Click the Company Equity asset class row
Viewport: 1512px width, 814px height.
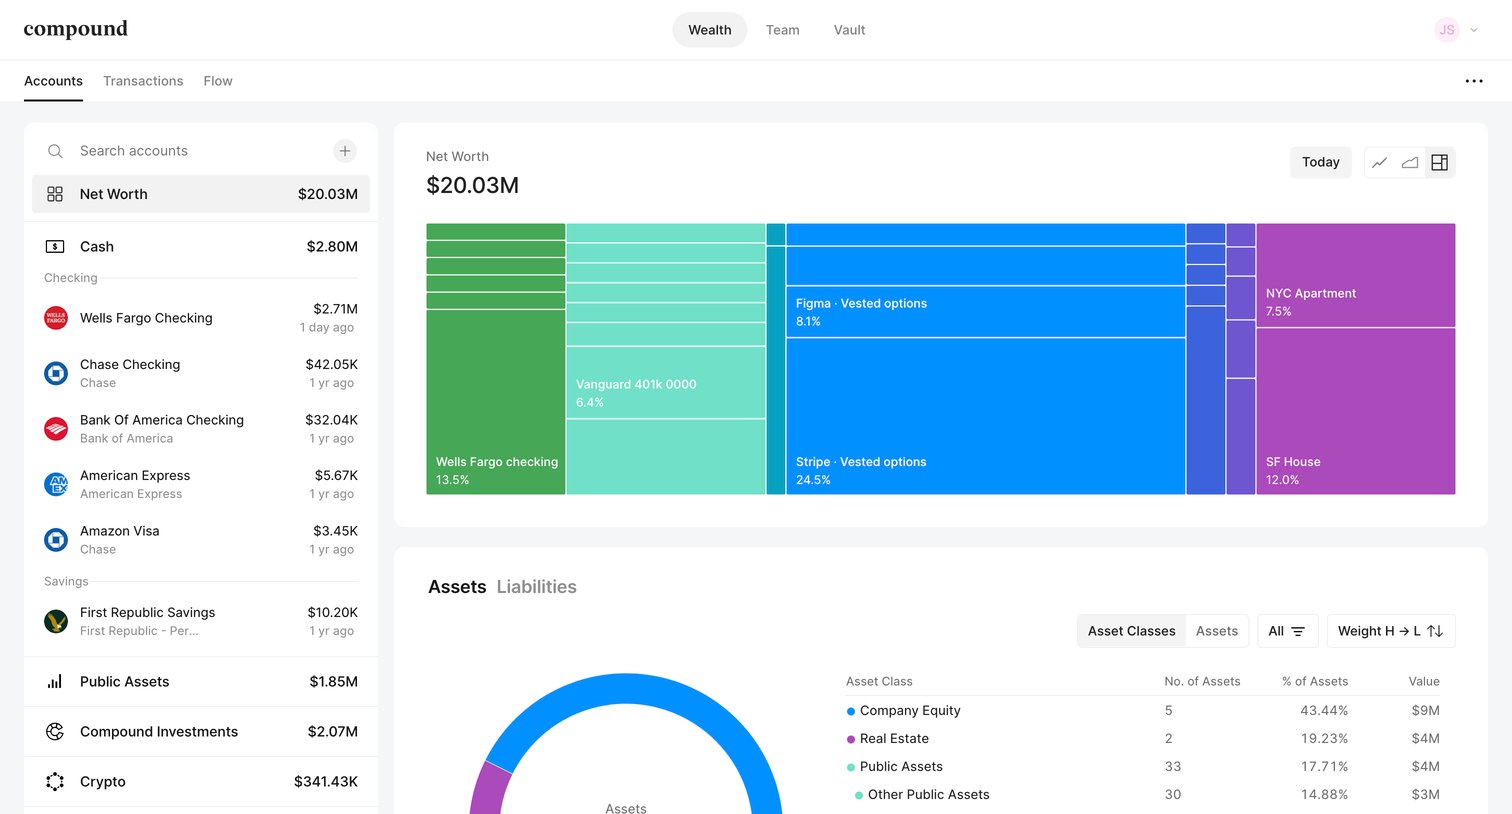coord(1143,711)
